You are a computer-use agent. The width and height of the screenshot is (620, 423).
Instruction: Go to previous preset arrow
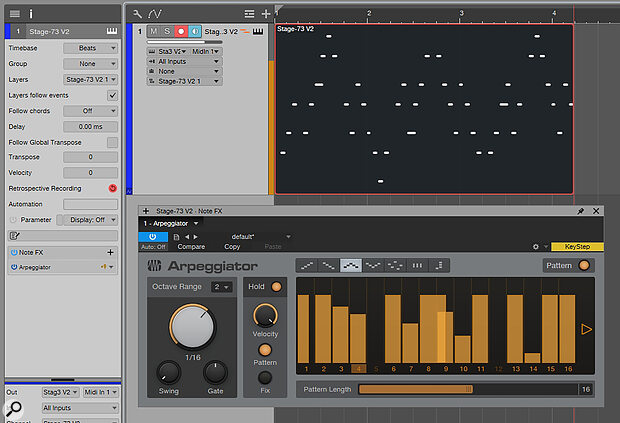point(187,237)
